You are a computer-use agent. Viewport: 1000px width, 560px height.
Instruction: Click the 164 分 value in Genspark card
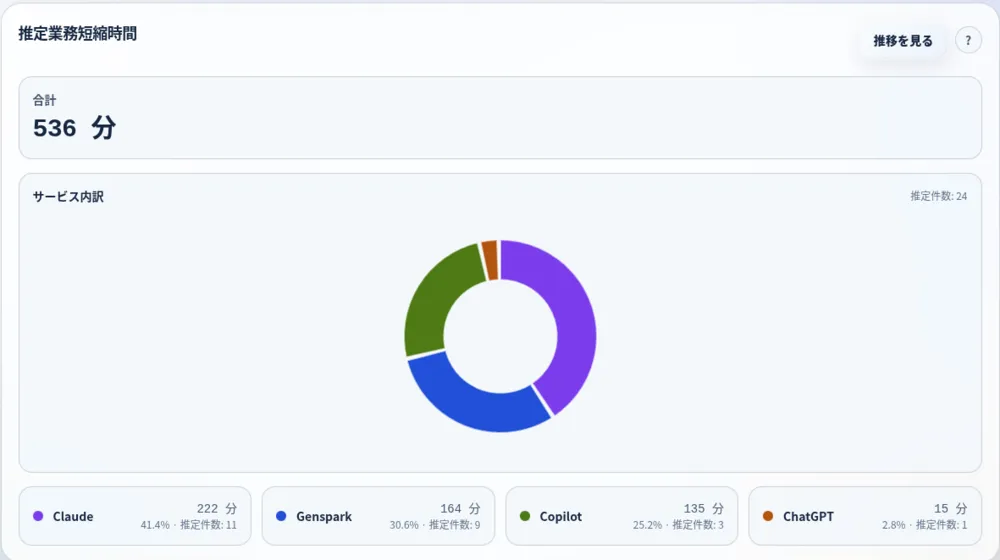[x=460, y=508]
